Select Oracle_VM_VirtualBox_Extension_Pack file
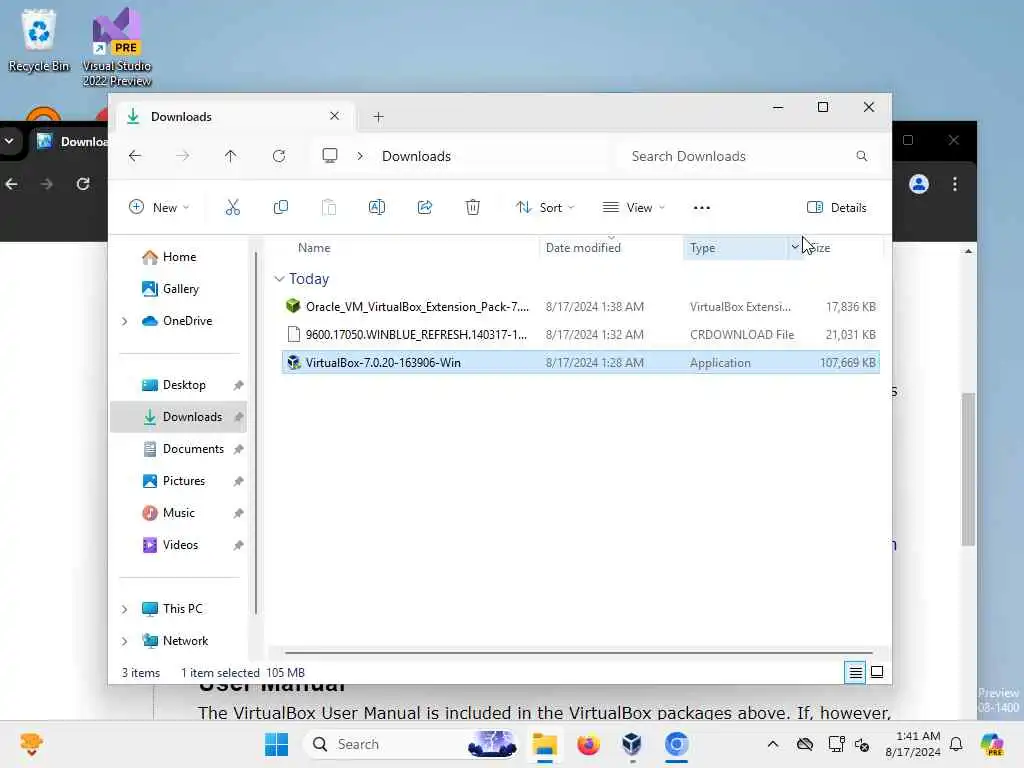Screen dimensions: 1024x768 [x=581, y=306]
